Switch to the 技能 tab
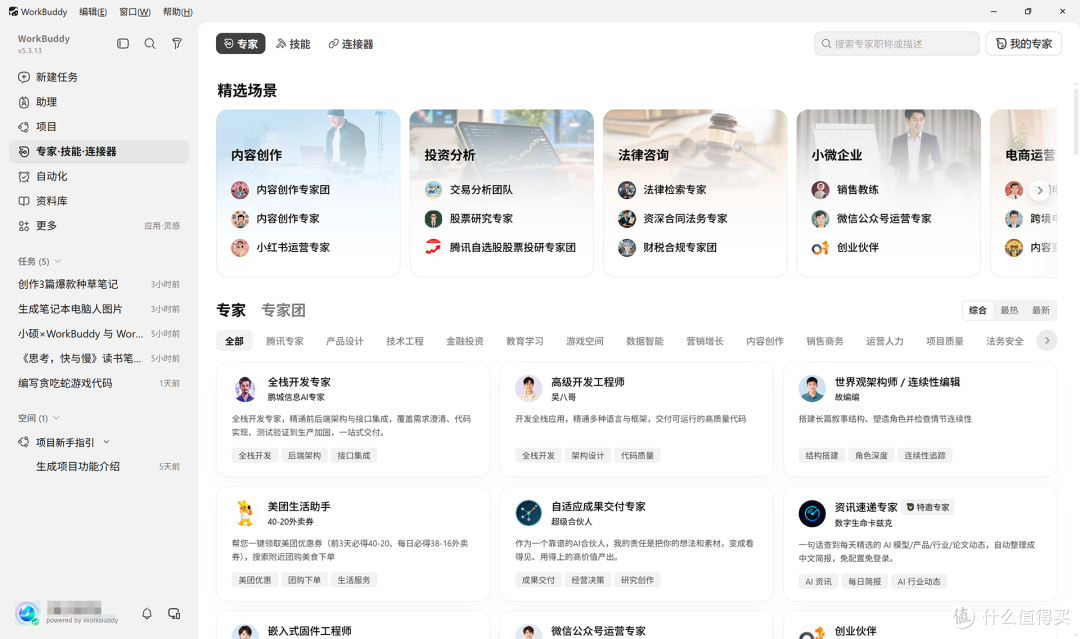Image resolution: width=1080 pixels, height=639 pixels. click(293, 43)
